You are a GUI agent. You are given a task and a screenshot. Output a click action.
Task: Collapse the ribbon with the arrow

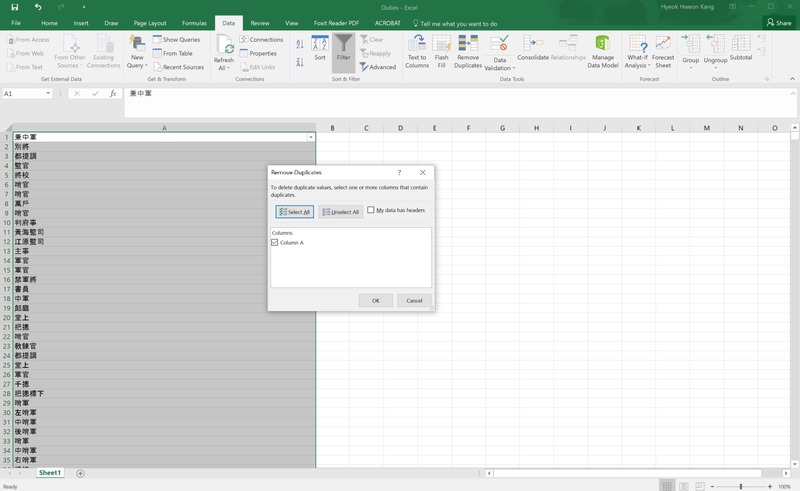point(792,79)
